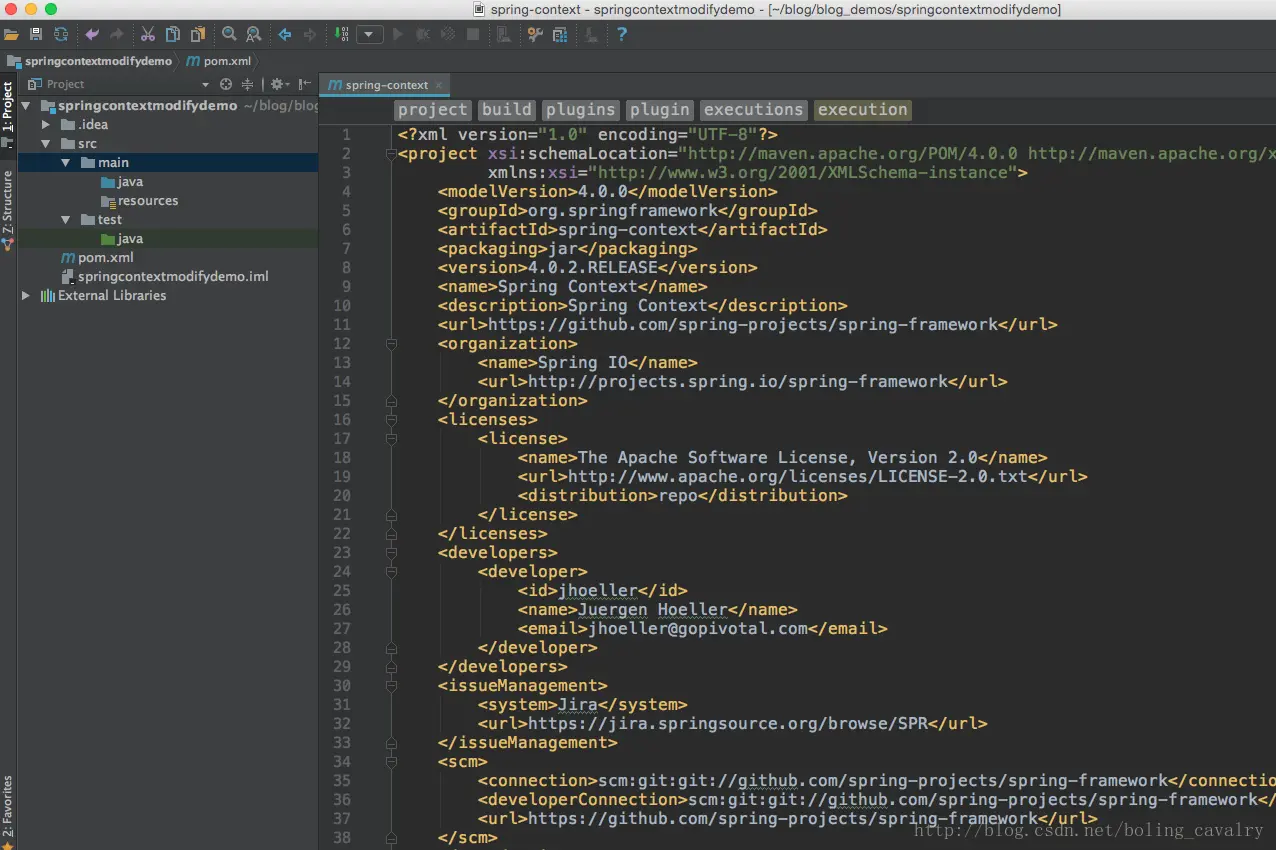Fold the organization tag on line 12

pos(391,344)
